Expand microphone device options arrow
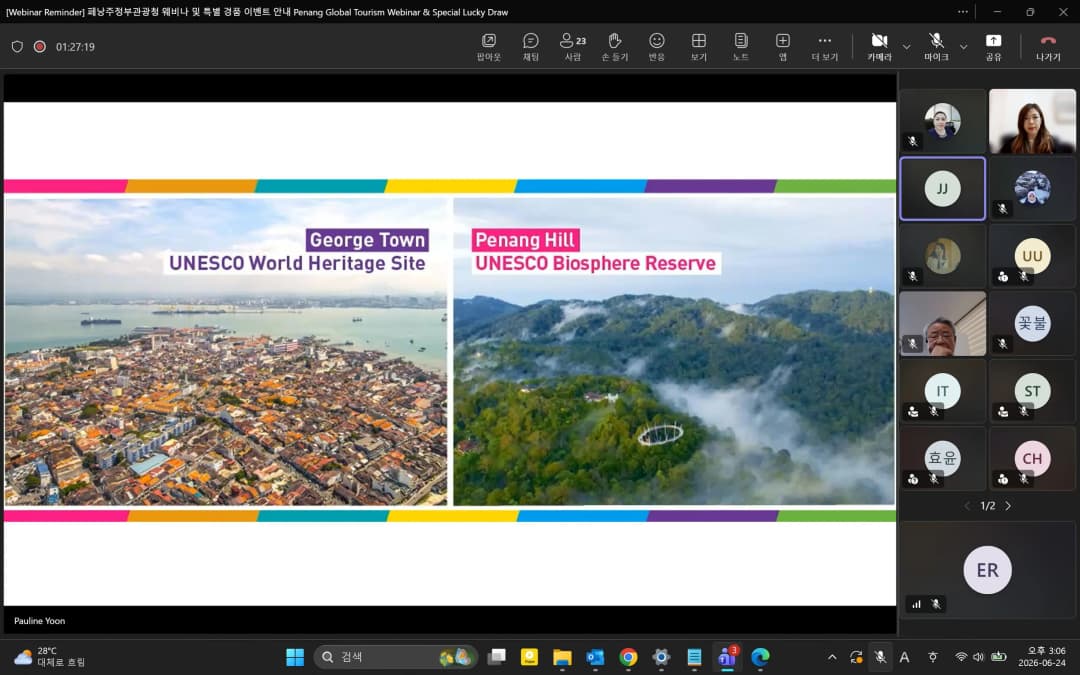Viewport: 1080px width, 675px height. pyautogui.click(x=964, y=47)
